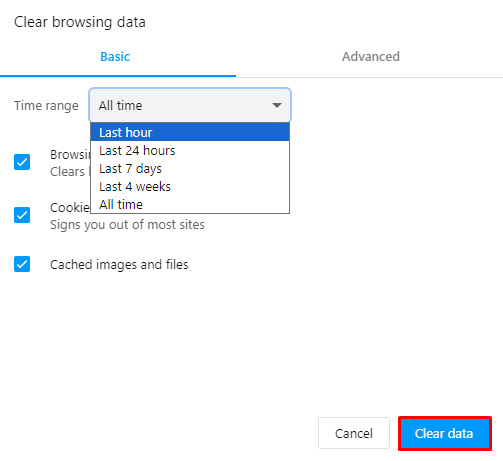The width and height of the screenshot is (503, 461).
Task: Click the Clear data button
Action: tap(445, 433)
